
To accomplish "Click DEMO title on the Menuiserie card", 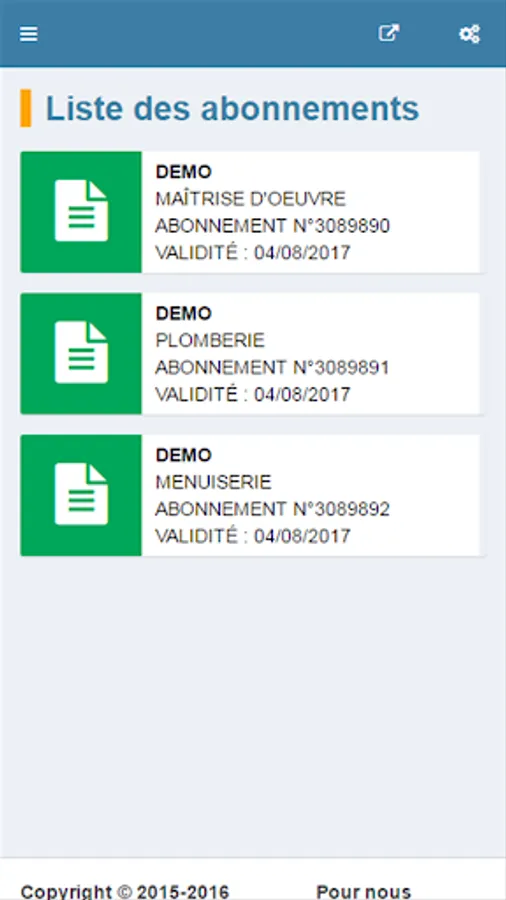I will tap(184, 455).
